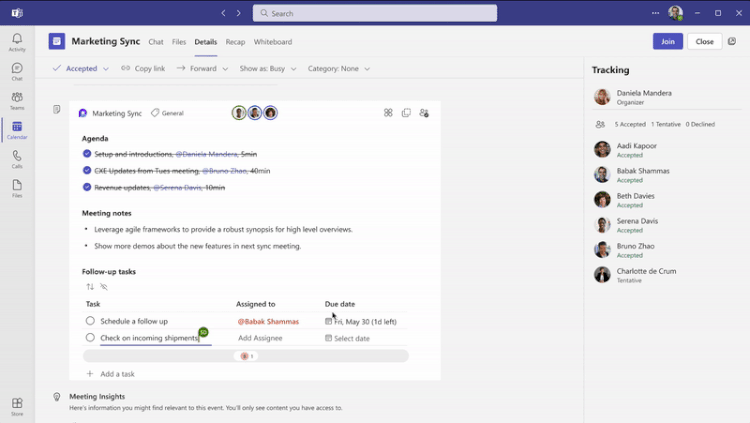The image size is (750, 423).
Task: Open the Whiteboard tab
Action: click(273, 42)
